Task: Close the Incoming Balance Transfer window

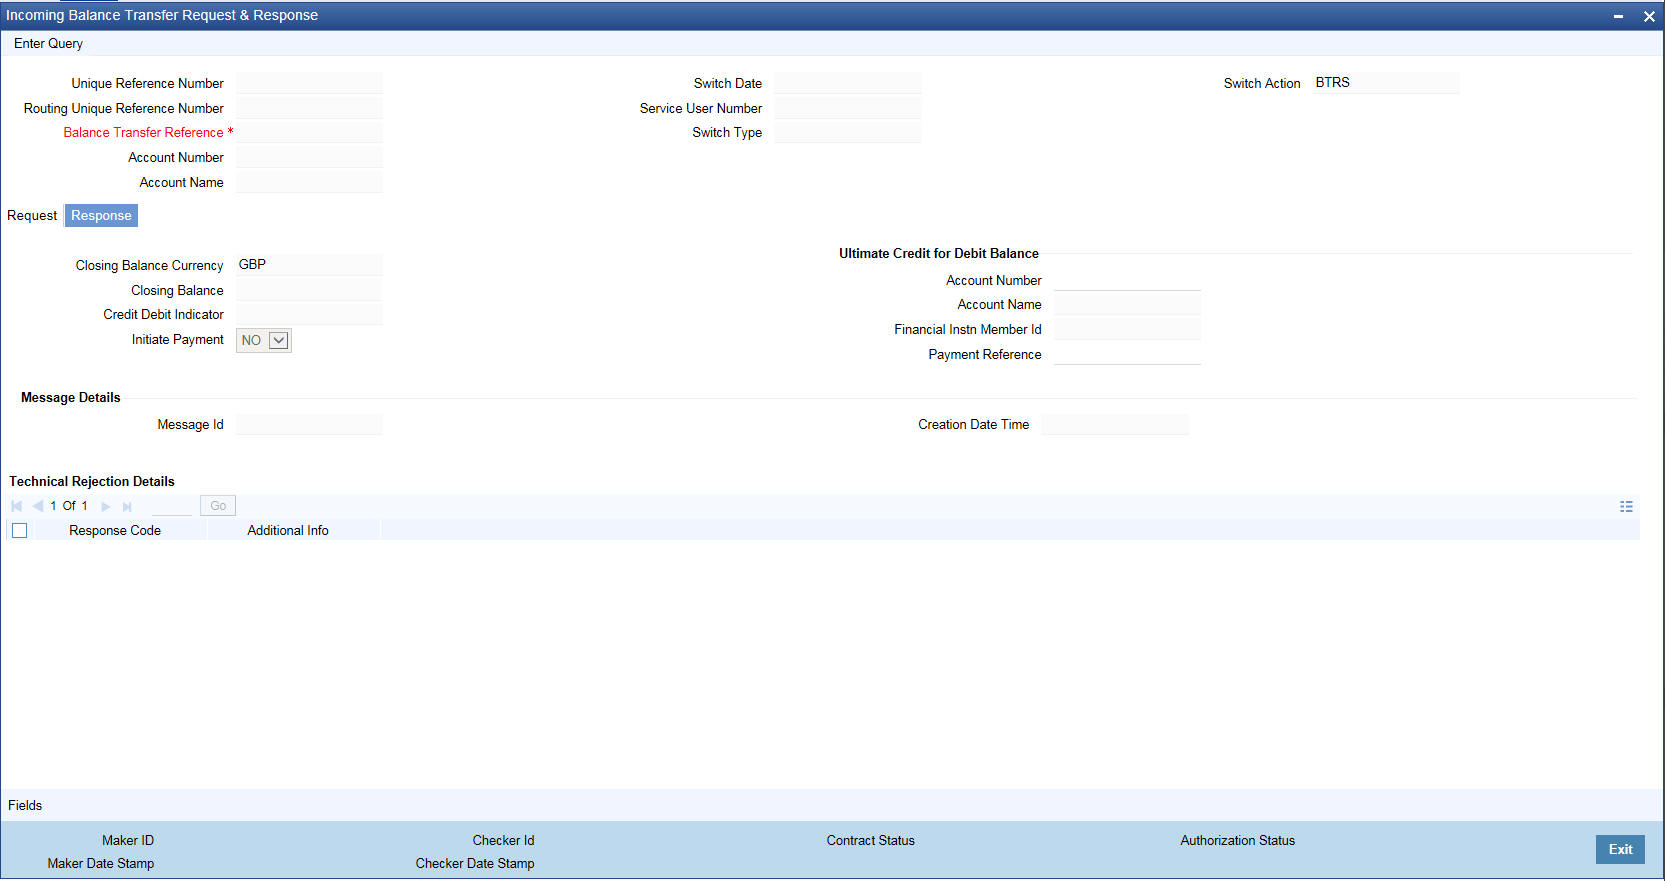Action: [x=1649, y=16]
